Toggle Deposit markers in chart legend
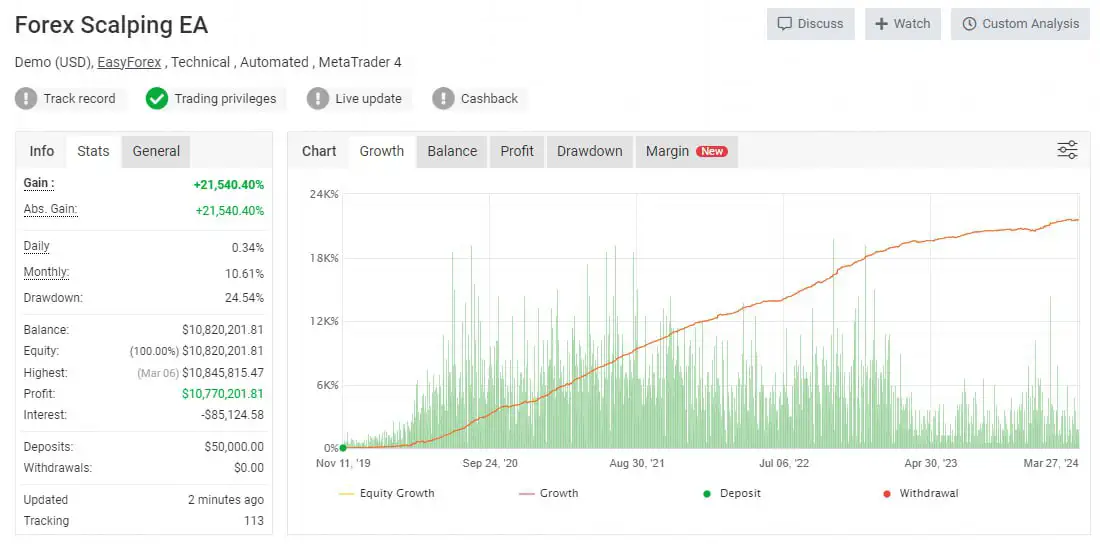The image size is (1100, 544). pos(730,493)
